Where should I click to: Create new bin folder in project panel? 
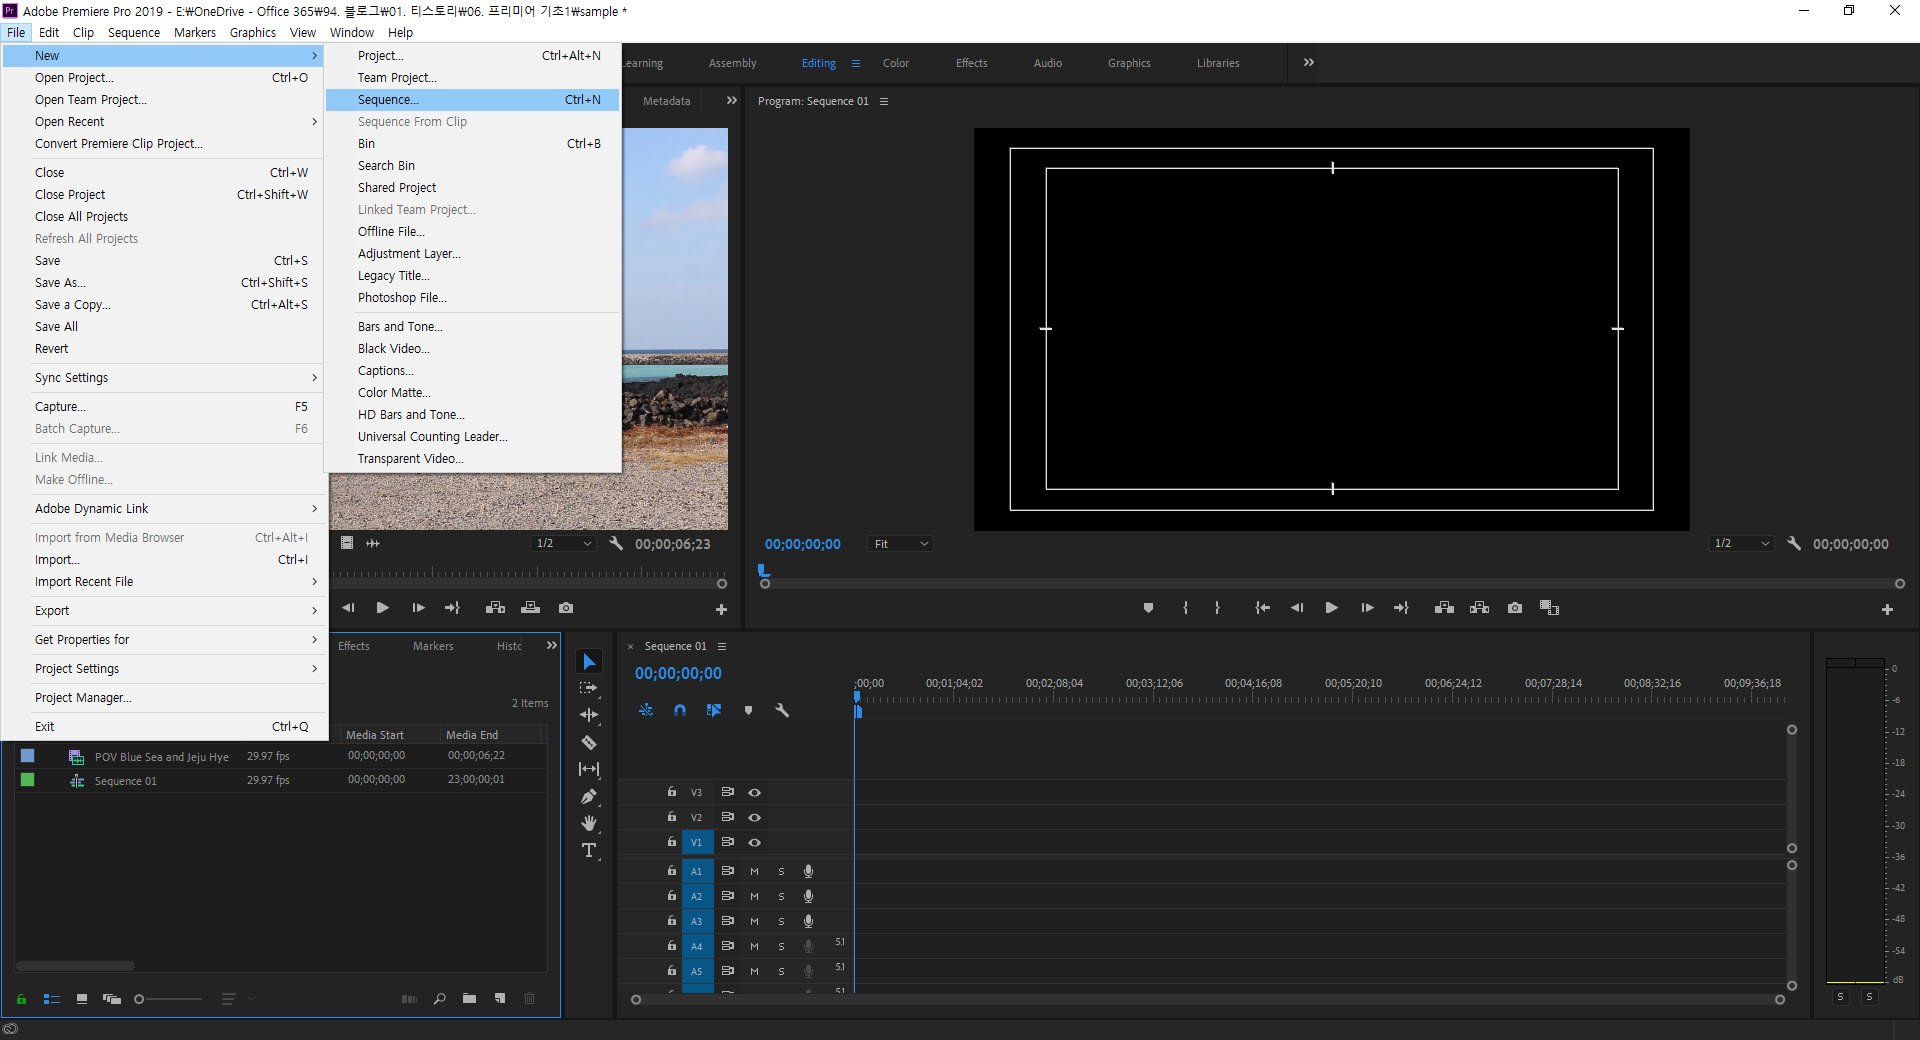click(469, 999)
